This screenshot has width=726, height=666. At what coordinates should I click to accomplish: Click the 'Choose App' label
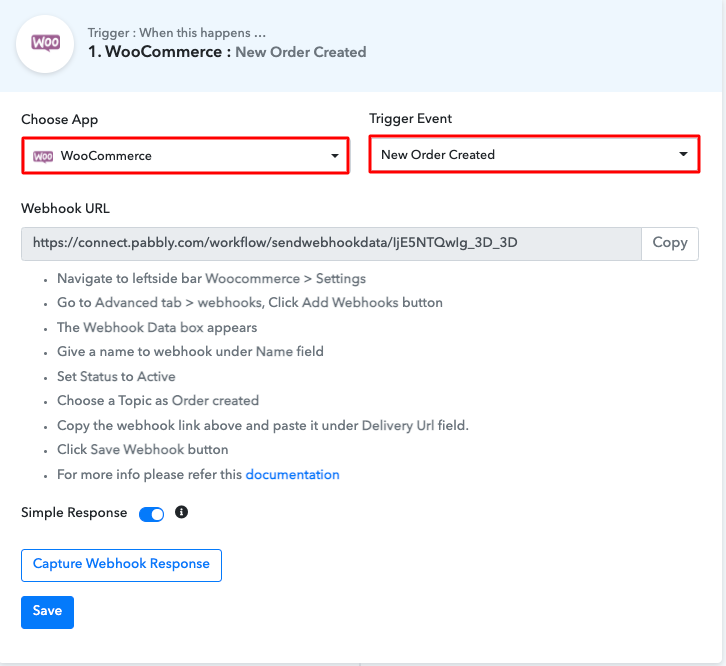click(59, 119)
